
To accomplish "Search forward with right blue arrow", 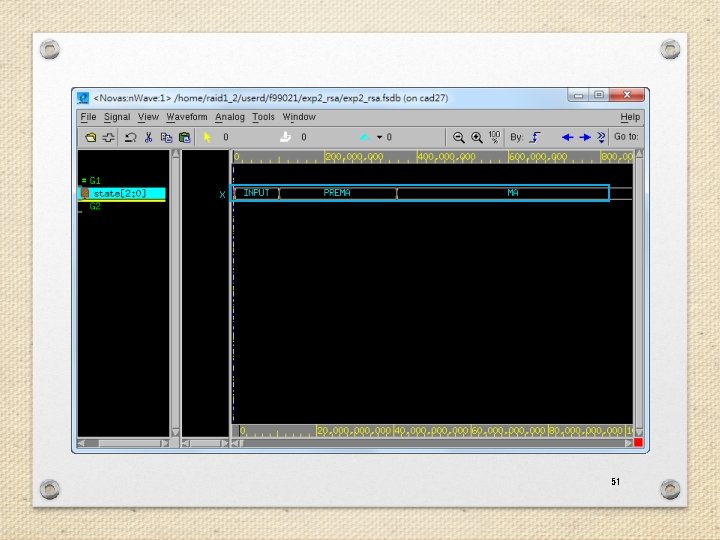I will tap(585, 137).
